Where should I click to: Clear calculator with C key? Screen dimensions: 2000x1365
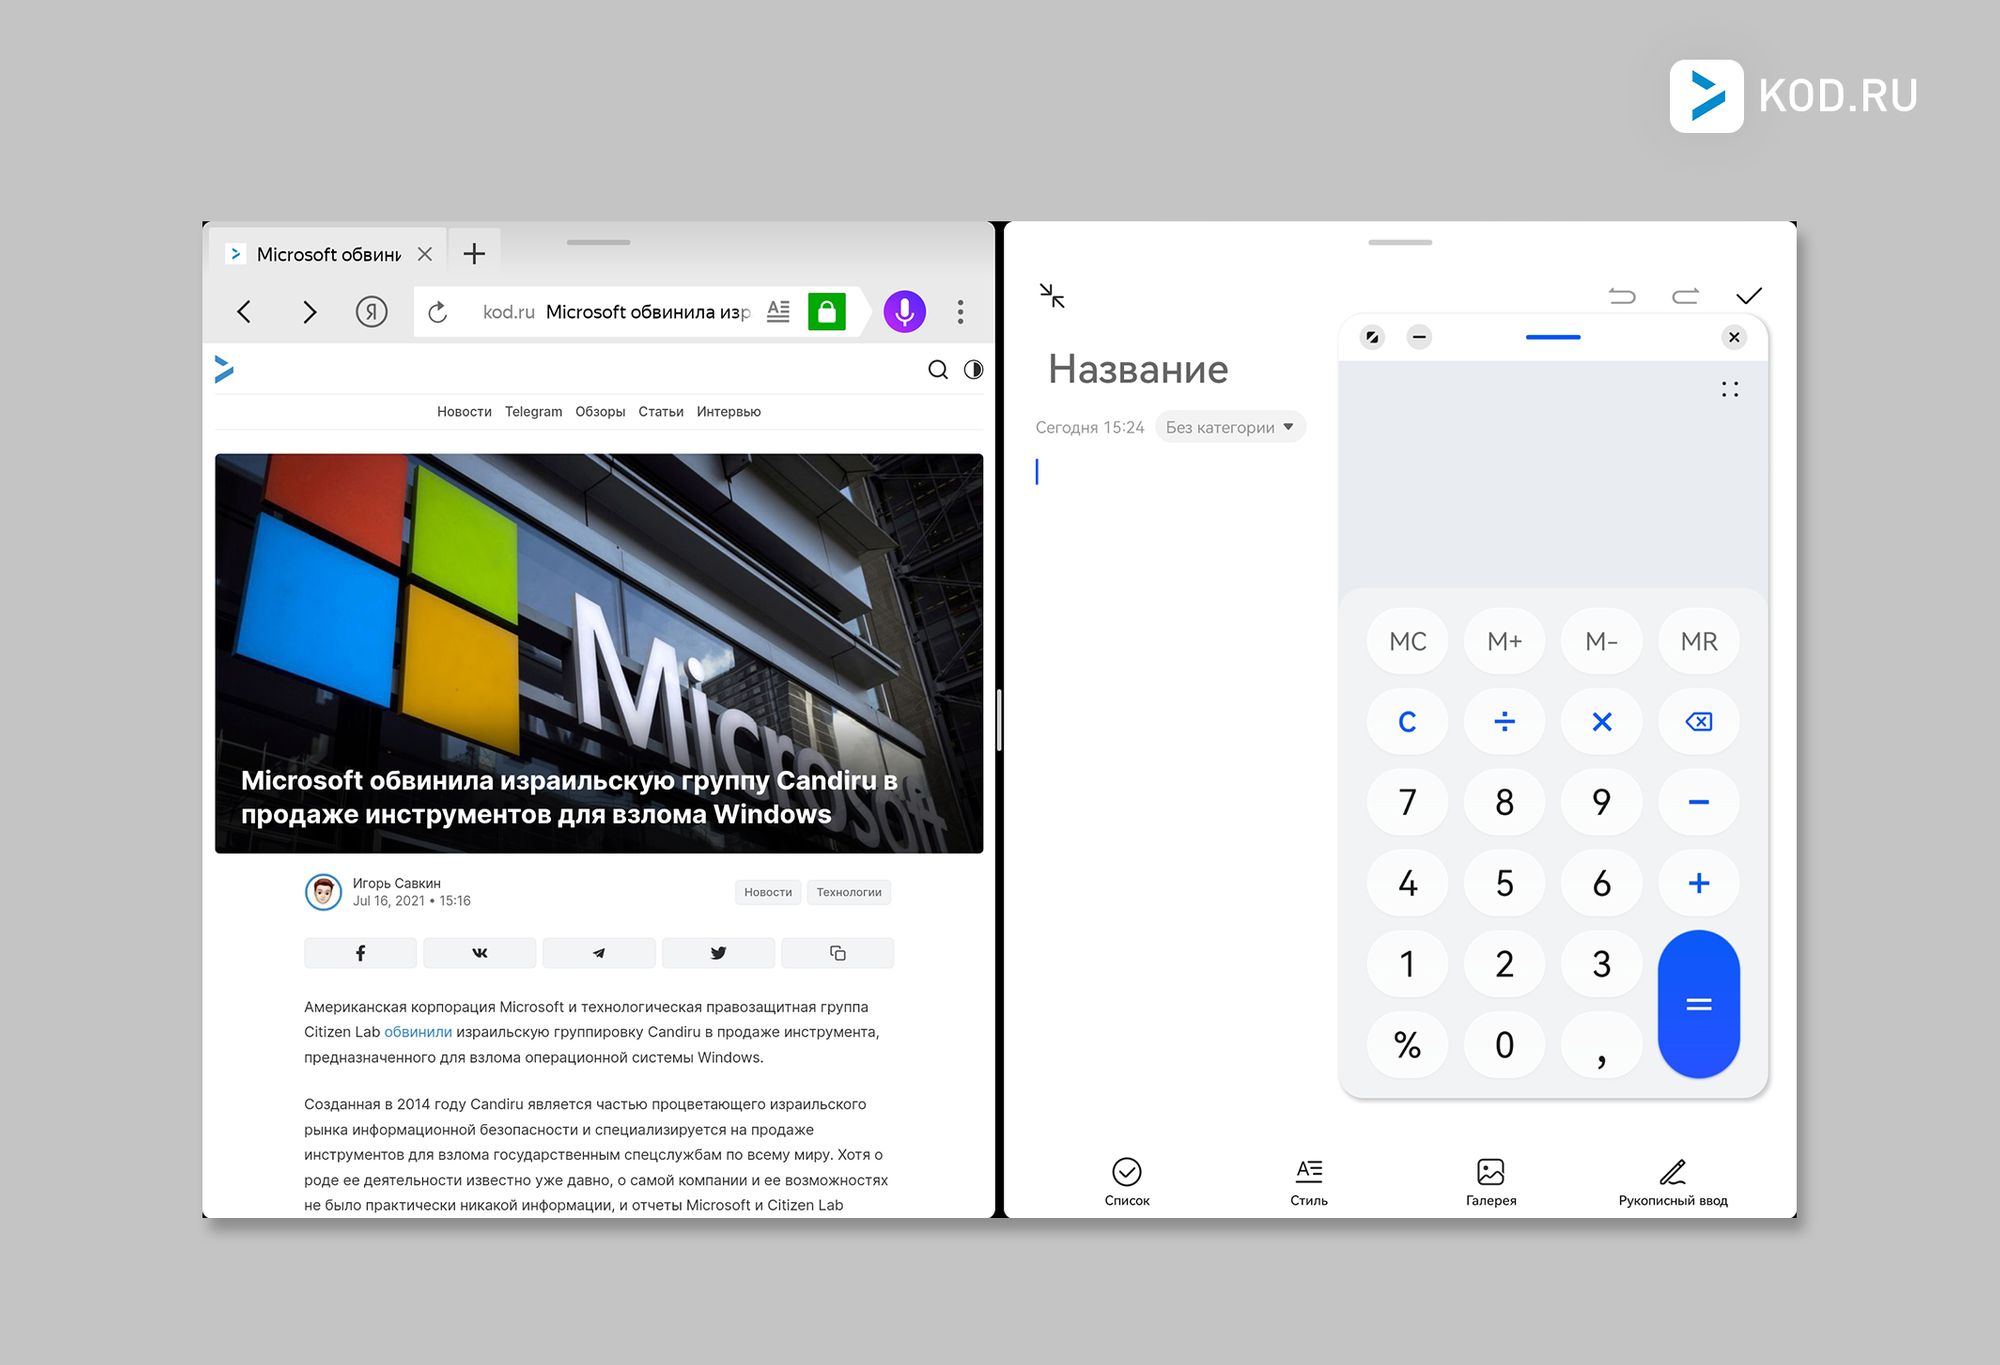(x=1407, y=721)
